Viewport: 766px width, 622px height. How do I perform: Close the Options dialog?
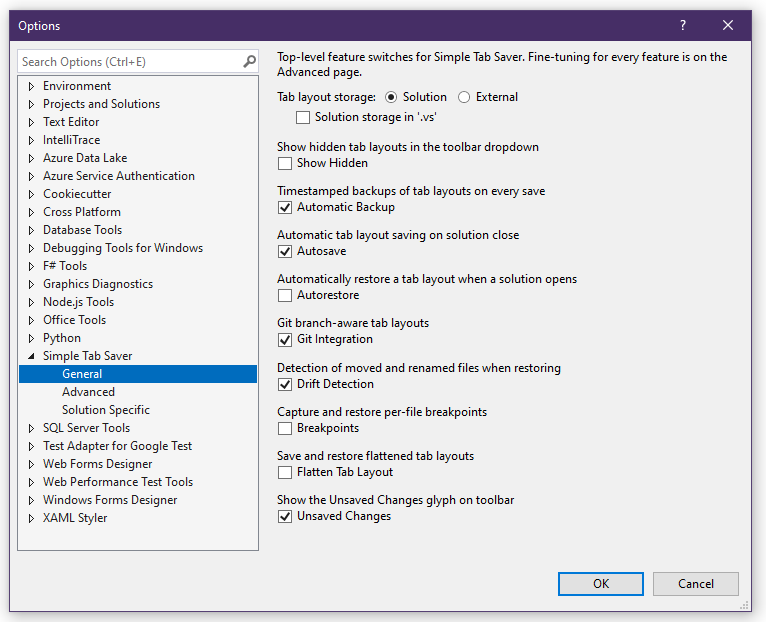728,25
